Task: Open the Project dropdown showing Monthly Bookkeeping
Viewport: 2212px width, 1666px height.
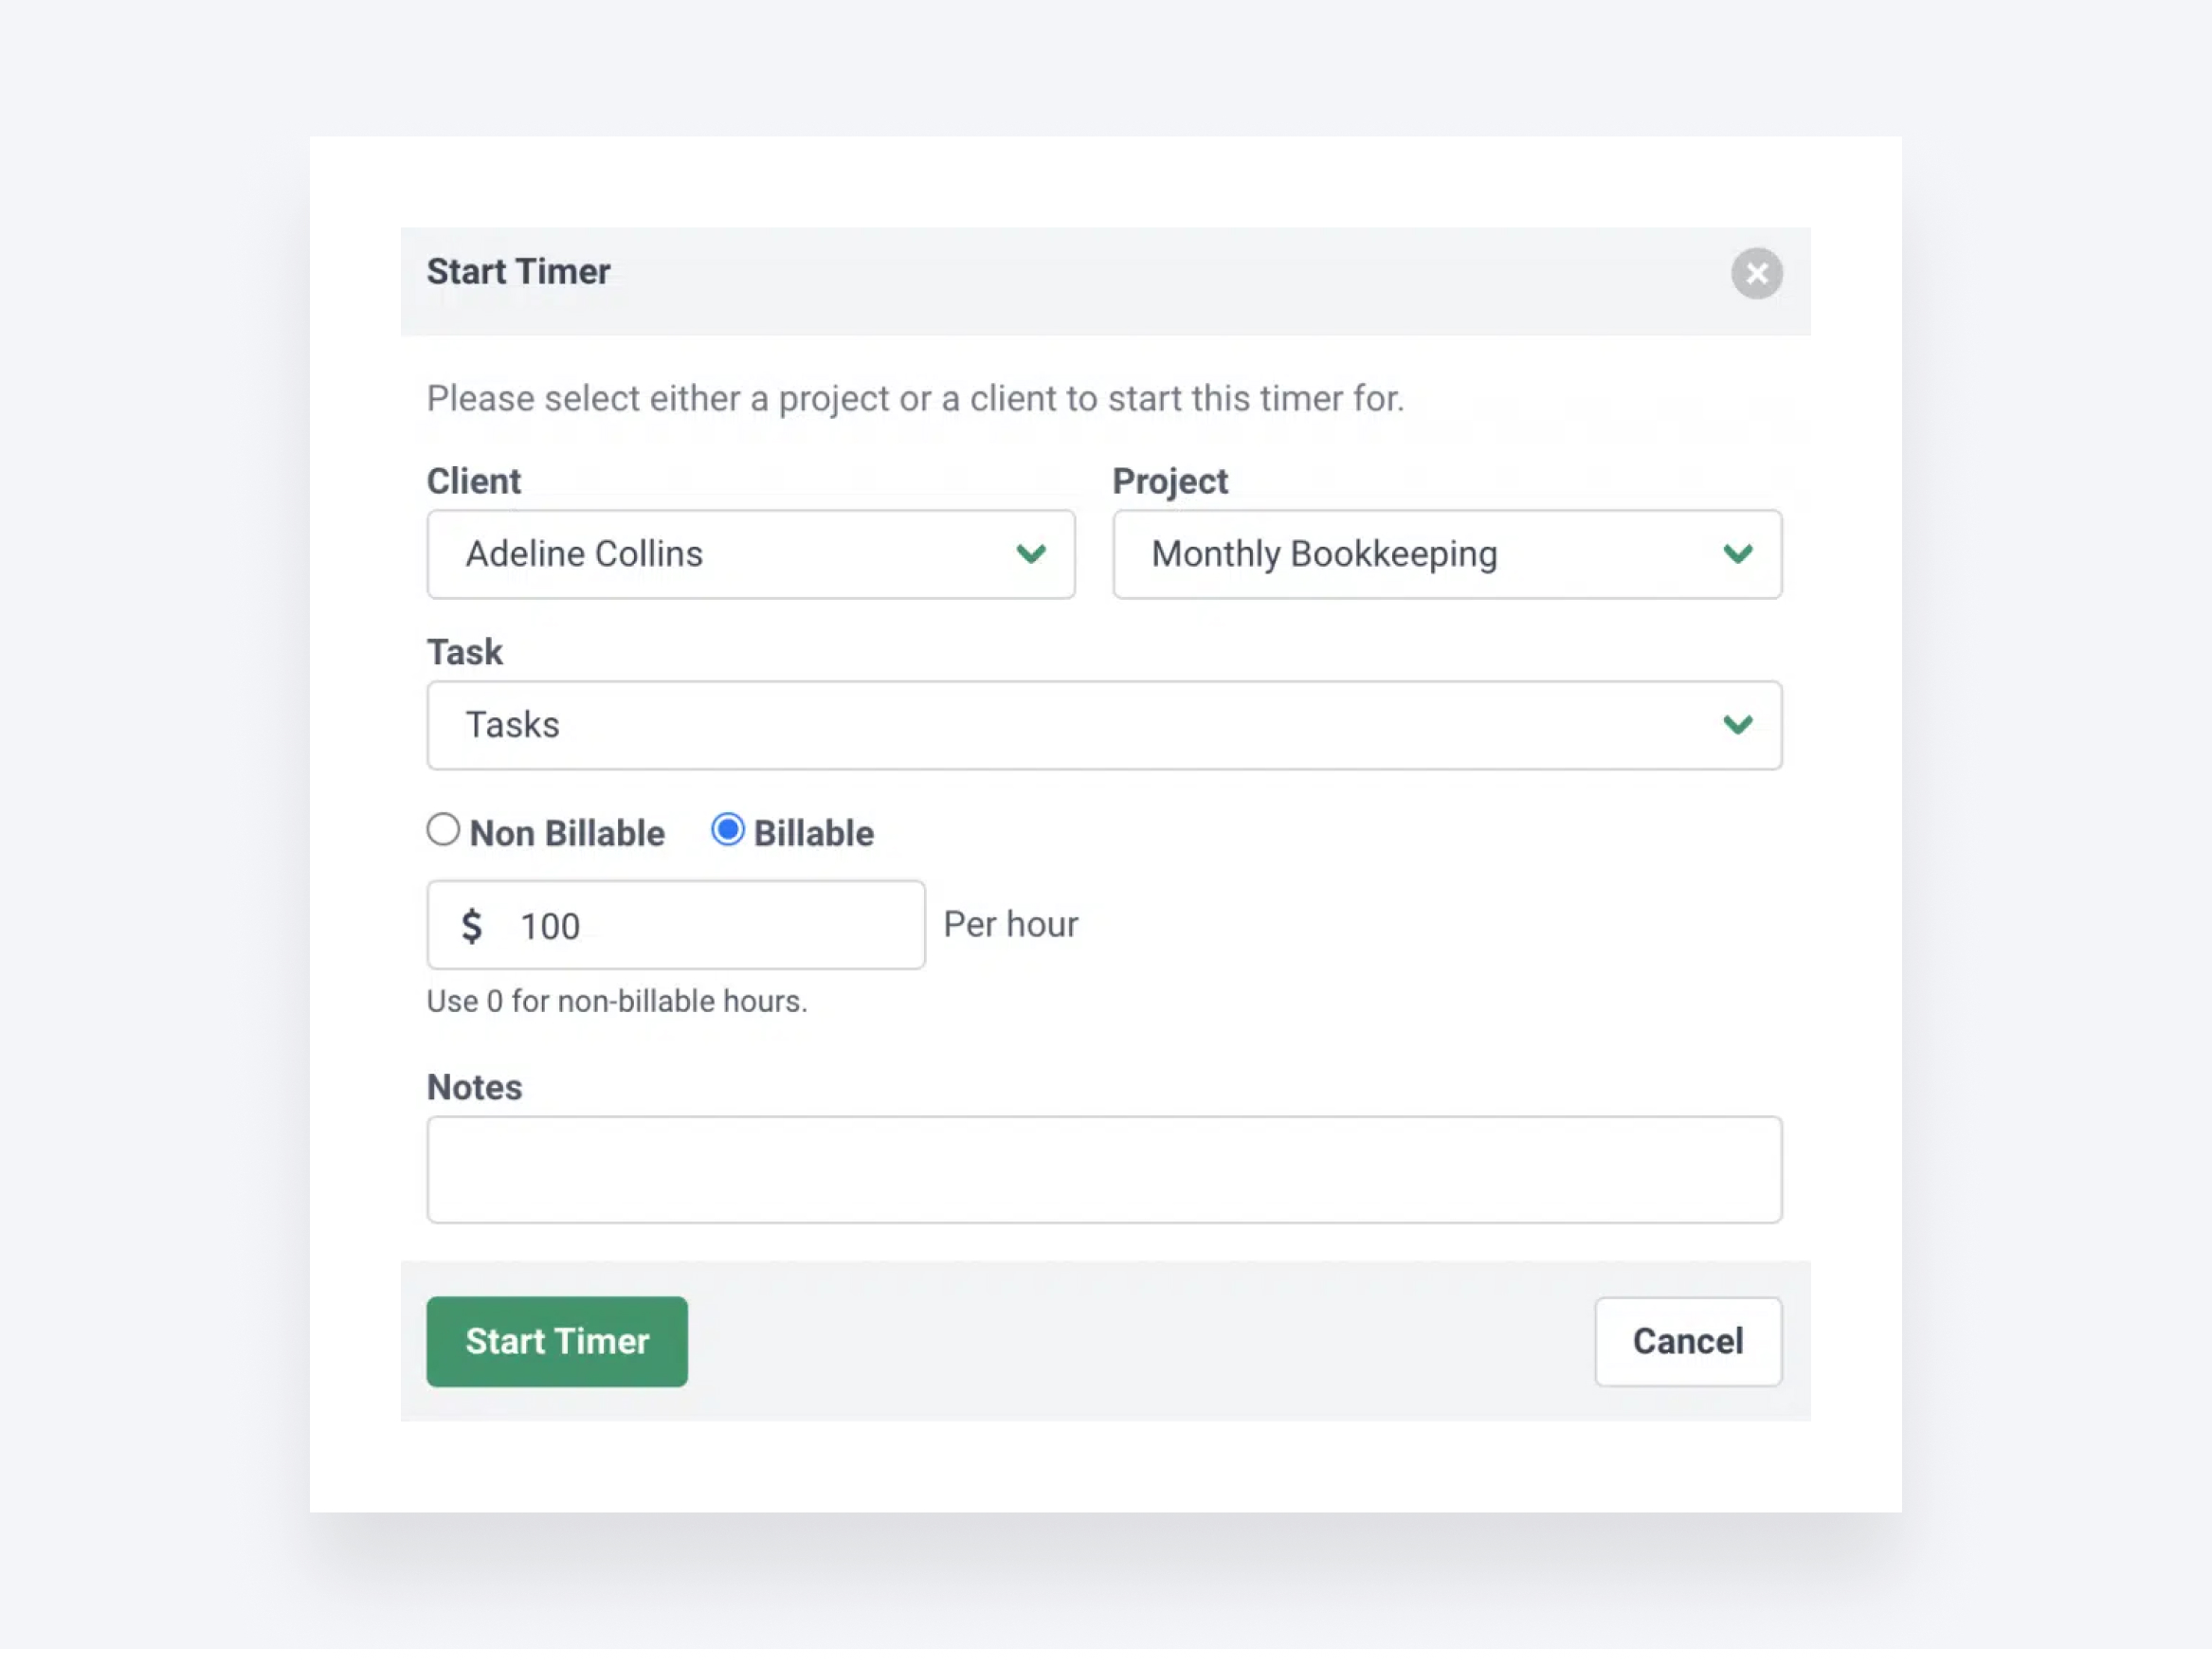Action: pos(1446,555)
